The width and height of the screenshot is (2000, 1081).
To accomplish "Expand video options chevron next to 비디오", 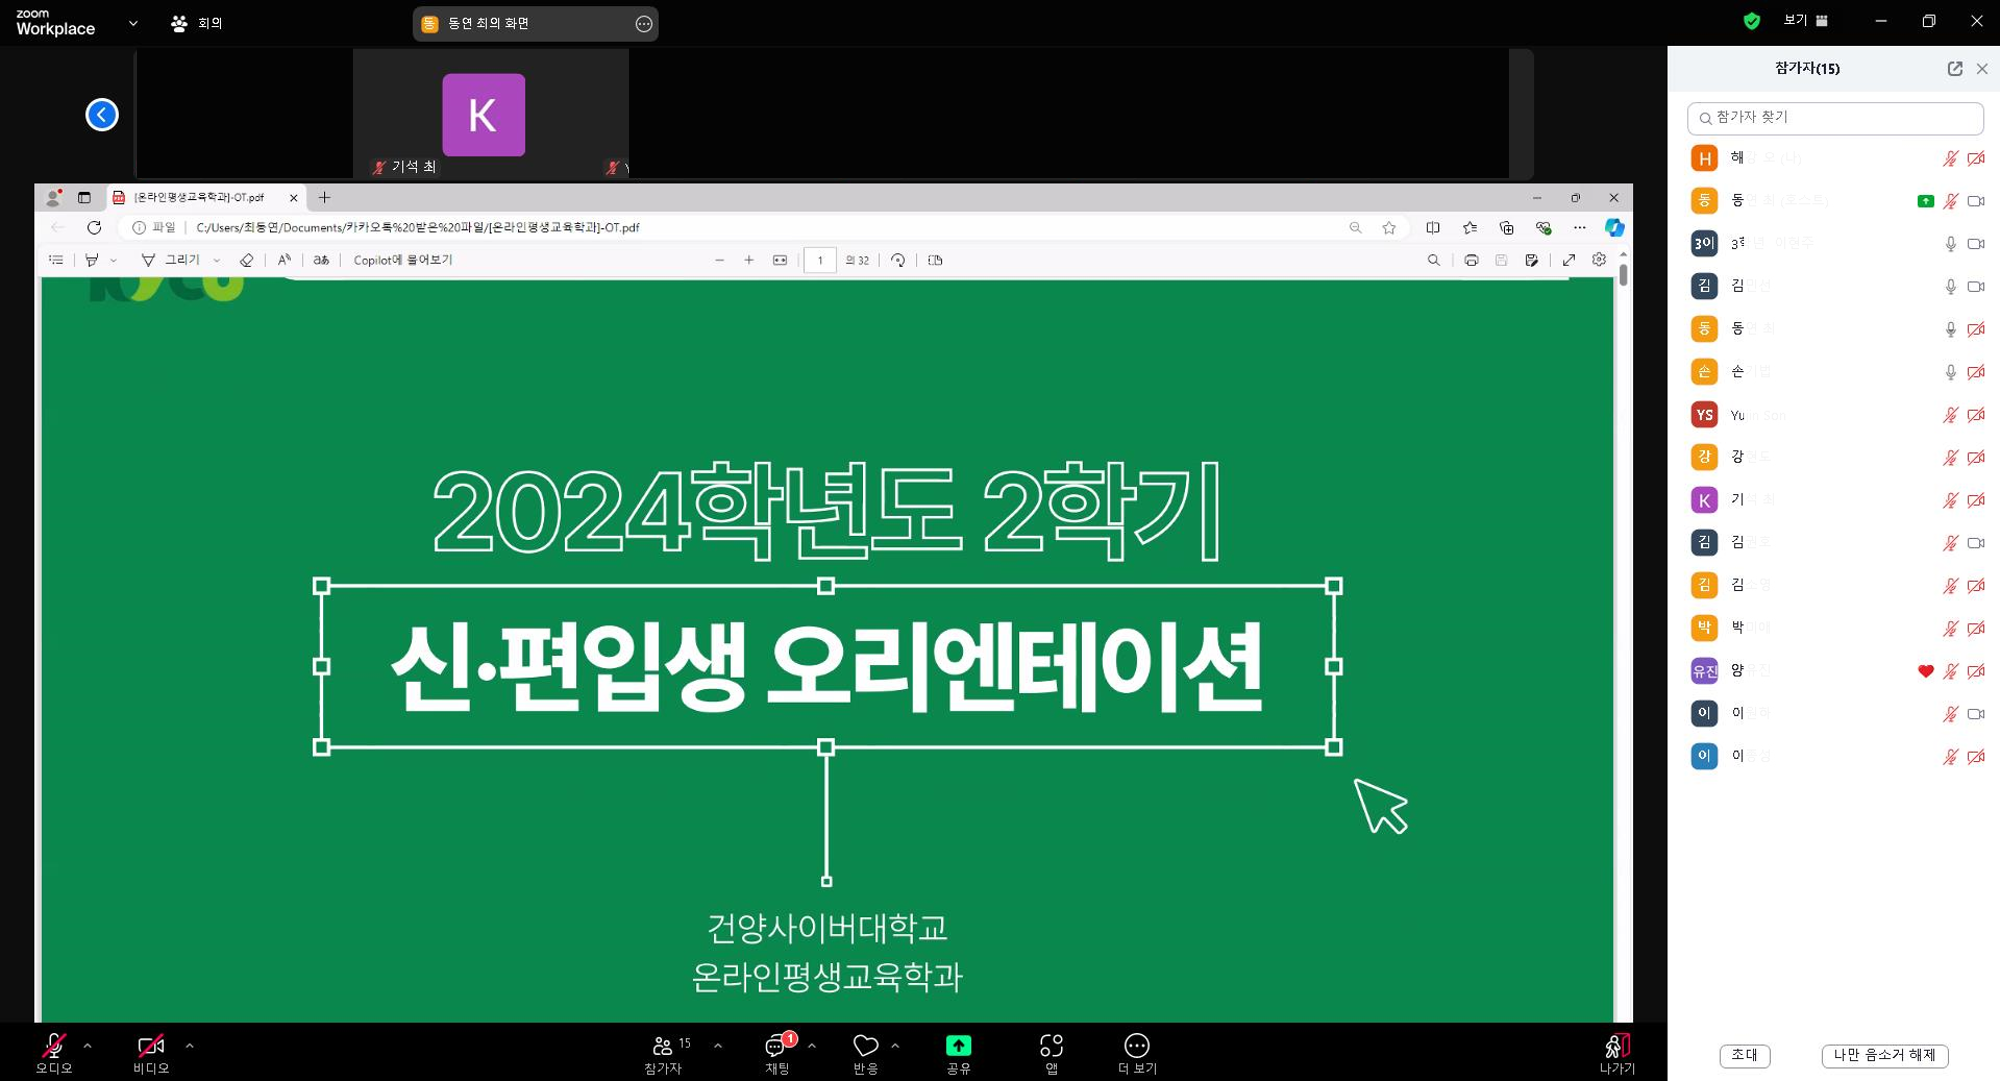I will (x=190, y=1046).
